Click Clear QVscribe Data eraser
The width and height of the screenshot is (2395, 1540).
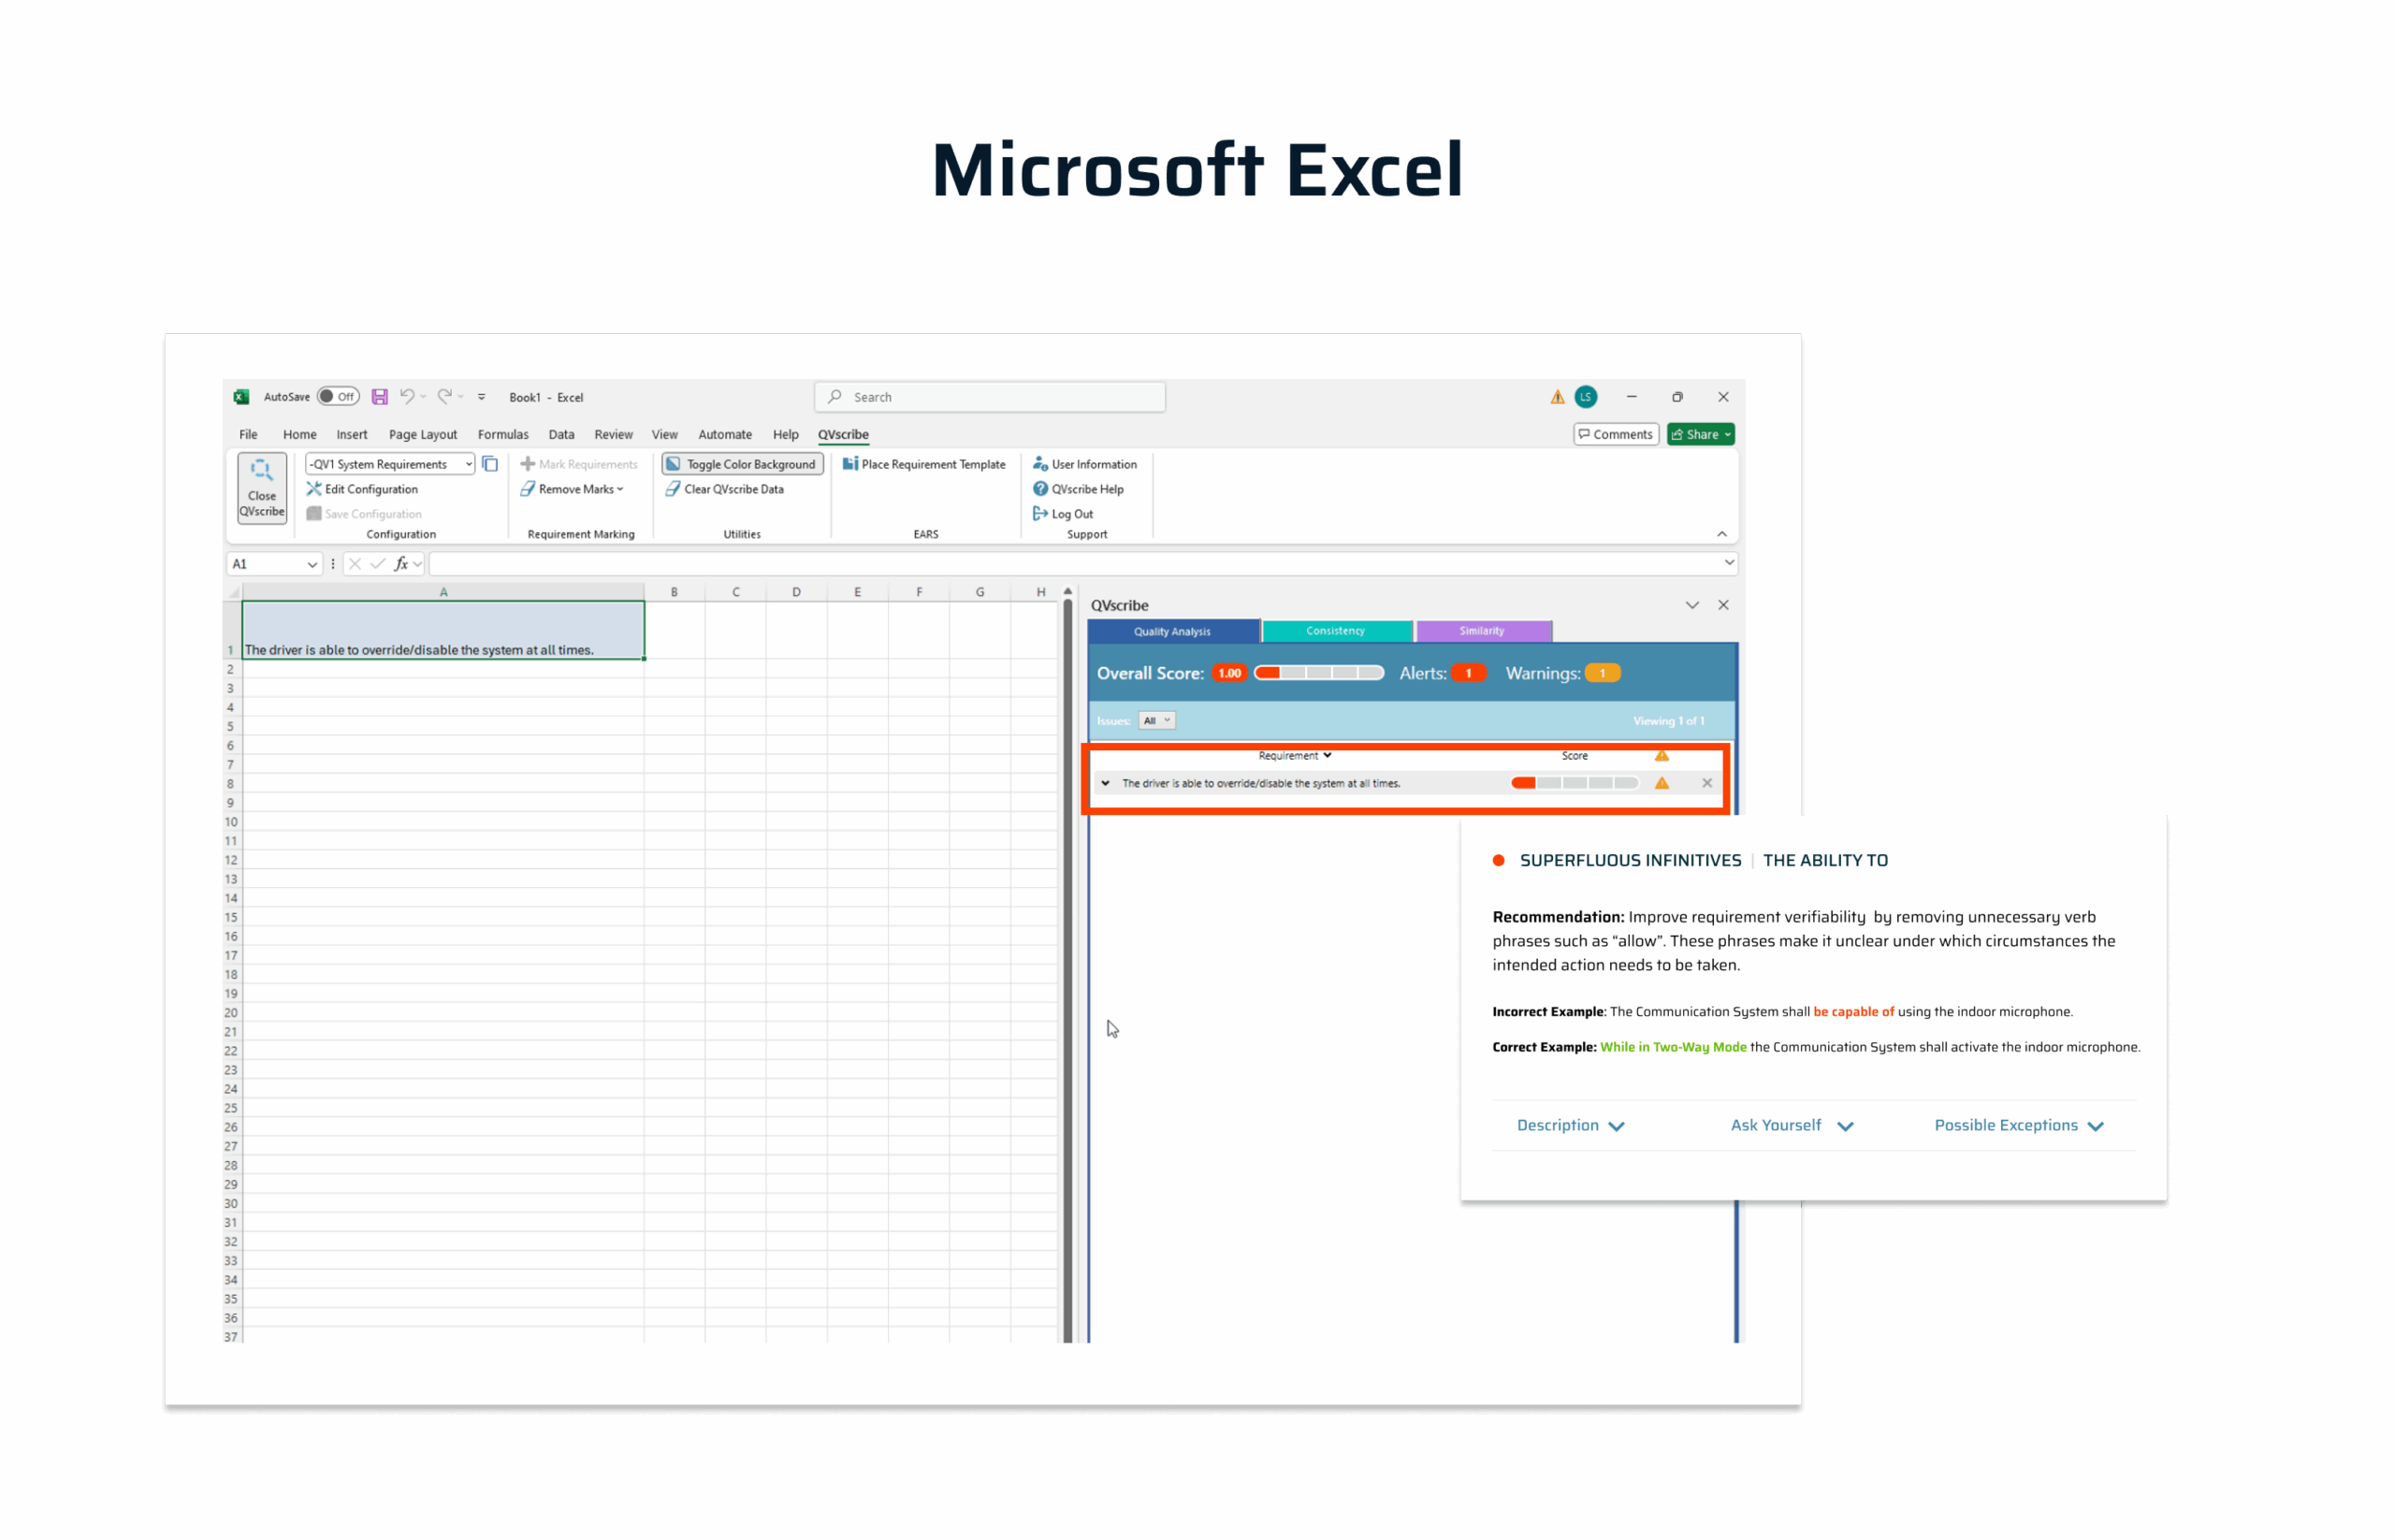[x=725, y=489]
